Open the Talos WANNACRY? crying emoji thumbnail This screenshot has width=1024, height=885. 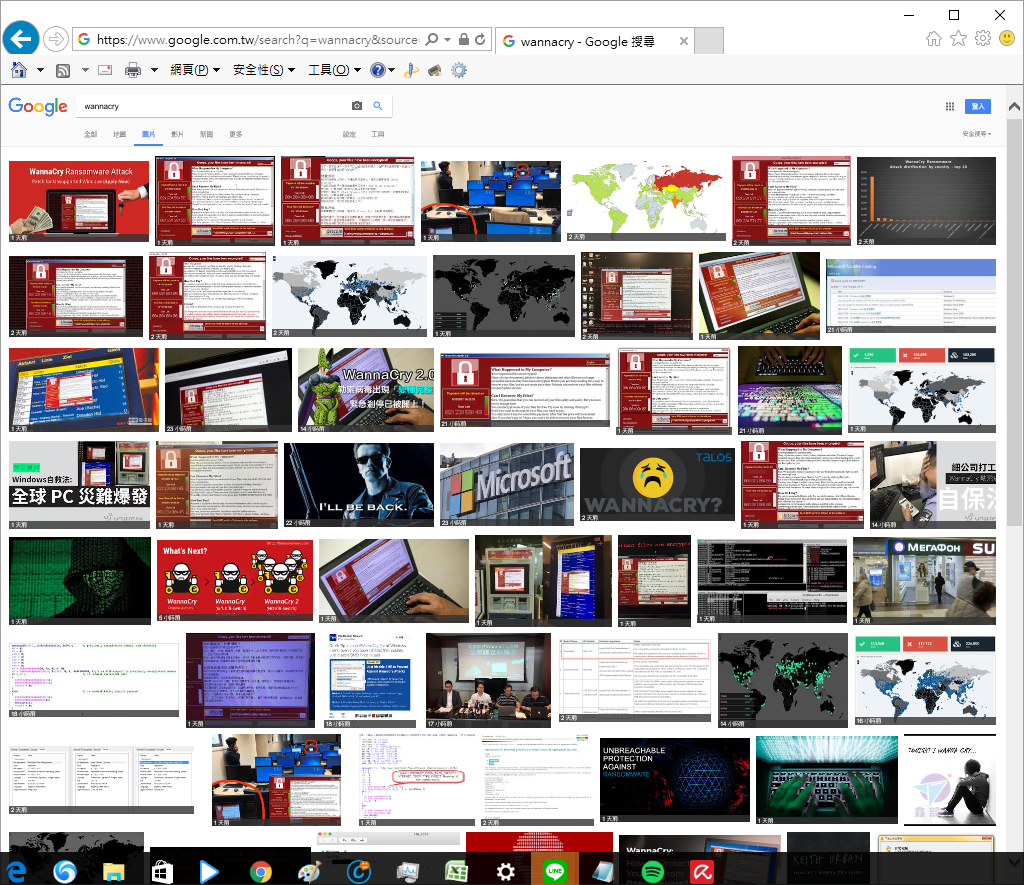pyautogui.click(x=657, y=485)
